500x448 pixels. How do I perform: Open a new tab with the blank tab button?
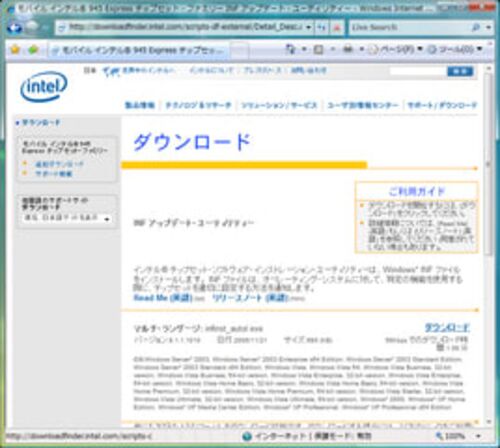click(239, 51)
